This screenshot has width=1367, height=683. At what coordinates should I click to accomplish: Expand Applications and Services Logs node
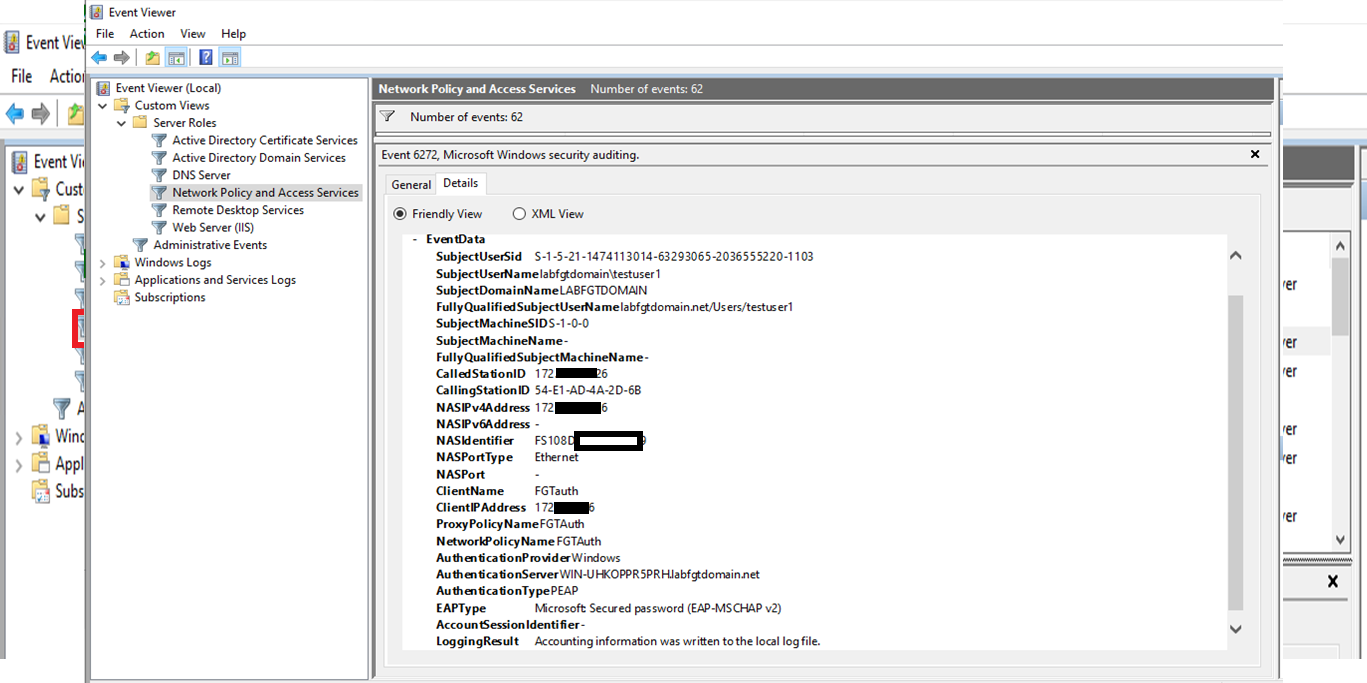(103, 280)
